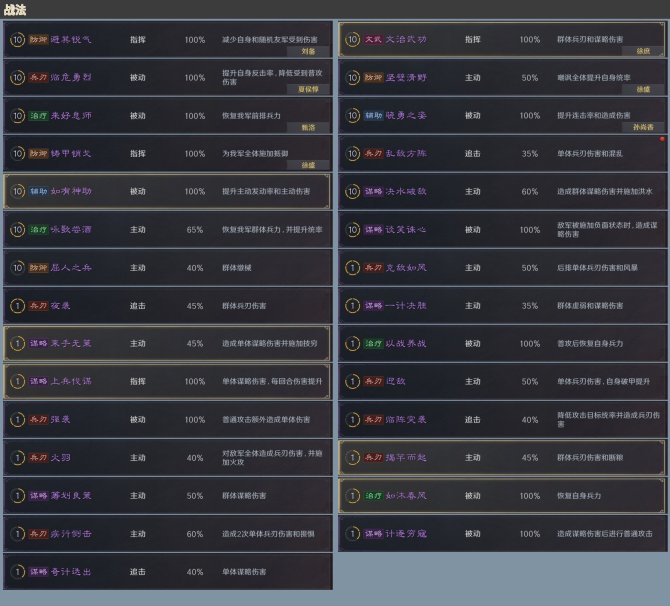The width and height of the screenshot is (670, 606).
Task: Click the 治疗 tag on 未好息师
Action: (40, 115)
